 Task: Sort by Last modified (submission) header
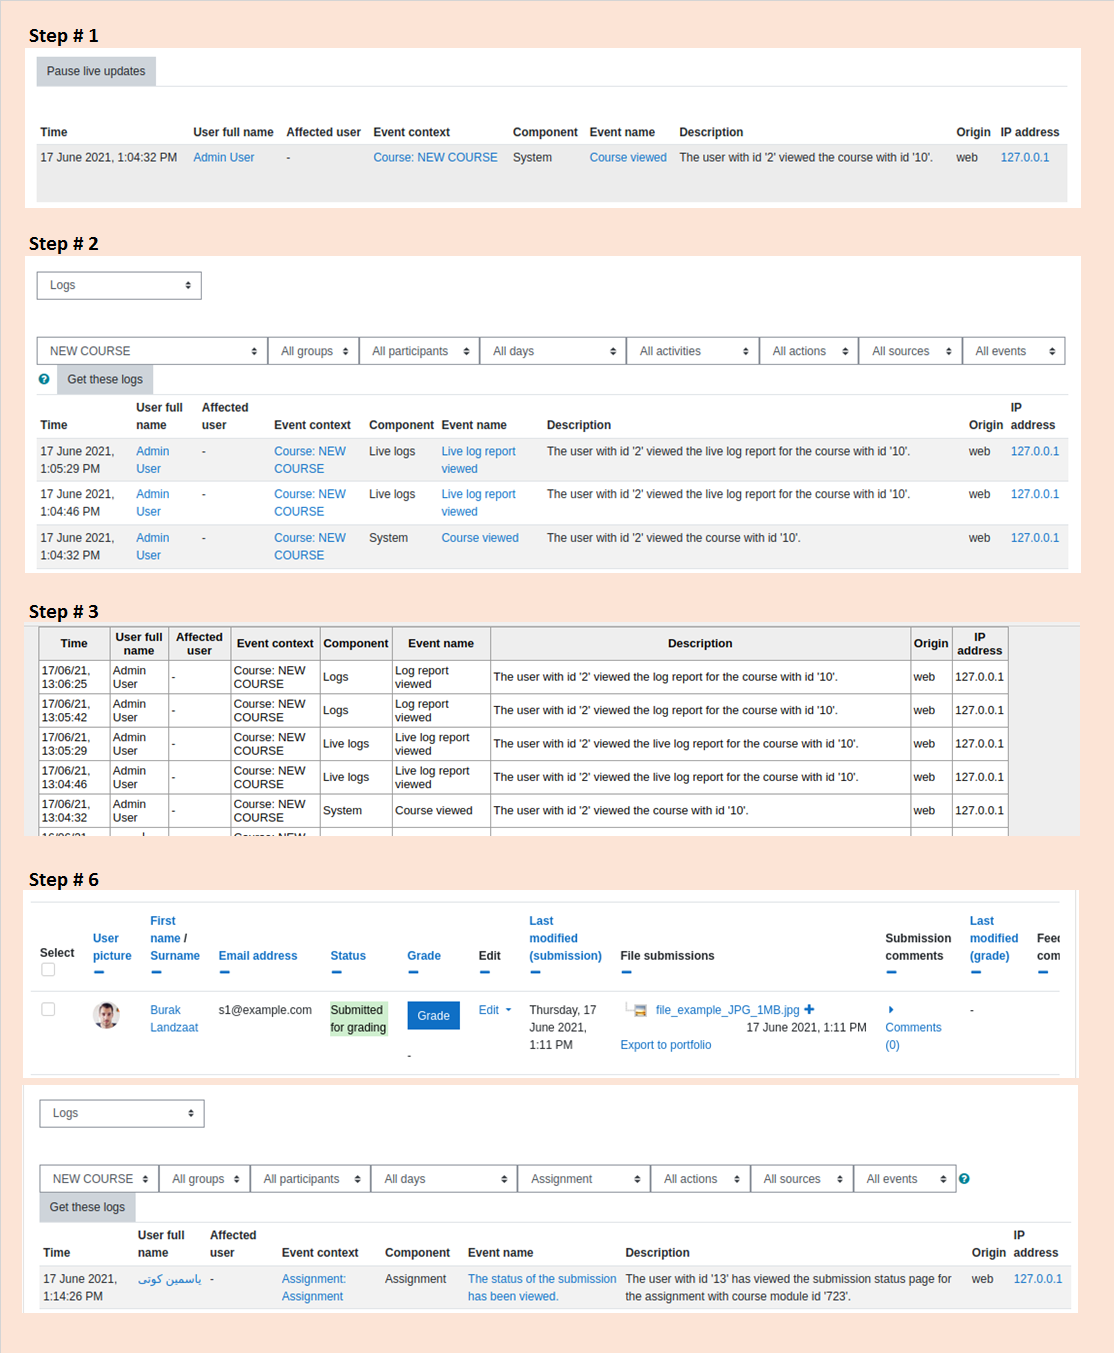[x=565, y=938]
